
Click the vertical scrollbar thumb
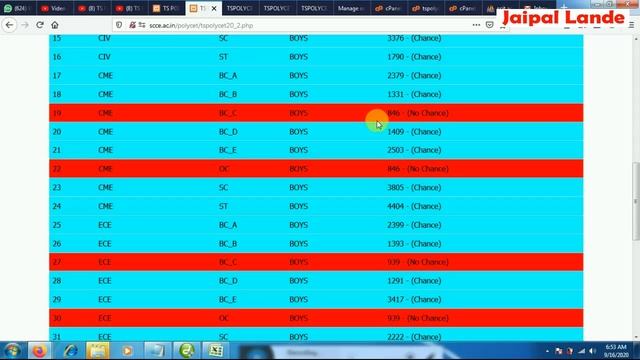tap(636, 201)
